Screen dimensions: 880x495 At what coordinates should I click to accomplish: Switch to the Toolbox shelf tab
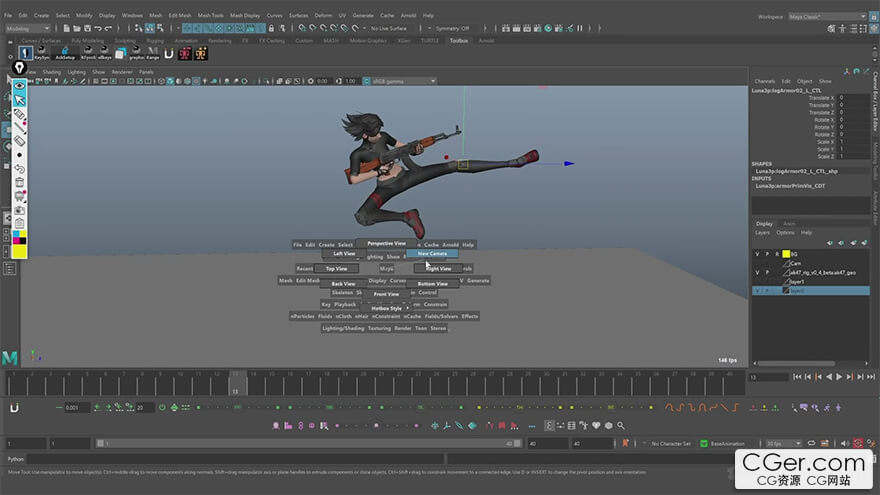459,40
